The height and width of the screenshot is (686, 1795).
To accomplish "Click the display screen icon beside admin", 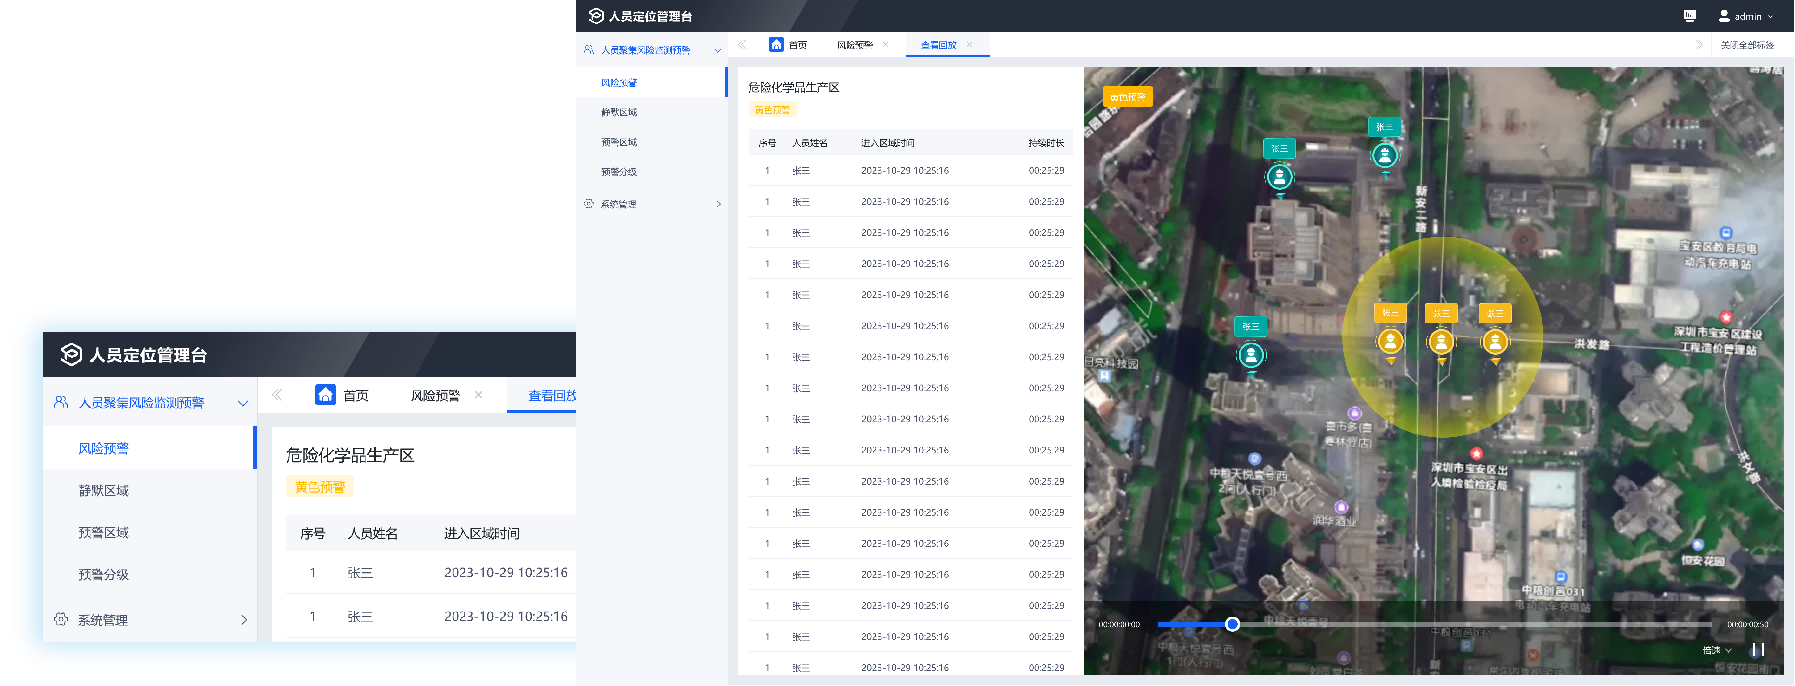I will pyautogui.click(x=1689, y=16).
